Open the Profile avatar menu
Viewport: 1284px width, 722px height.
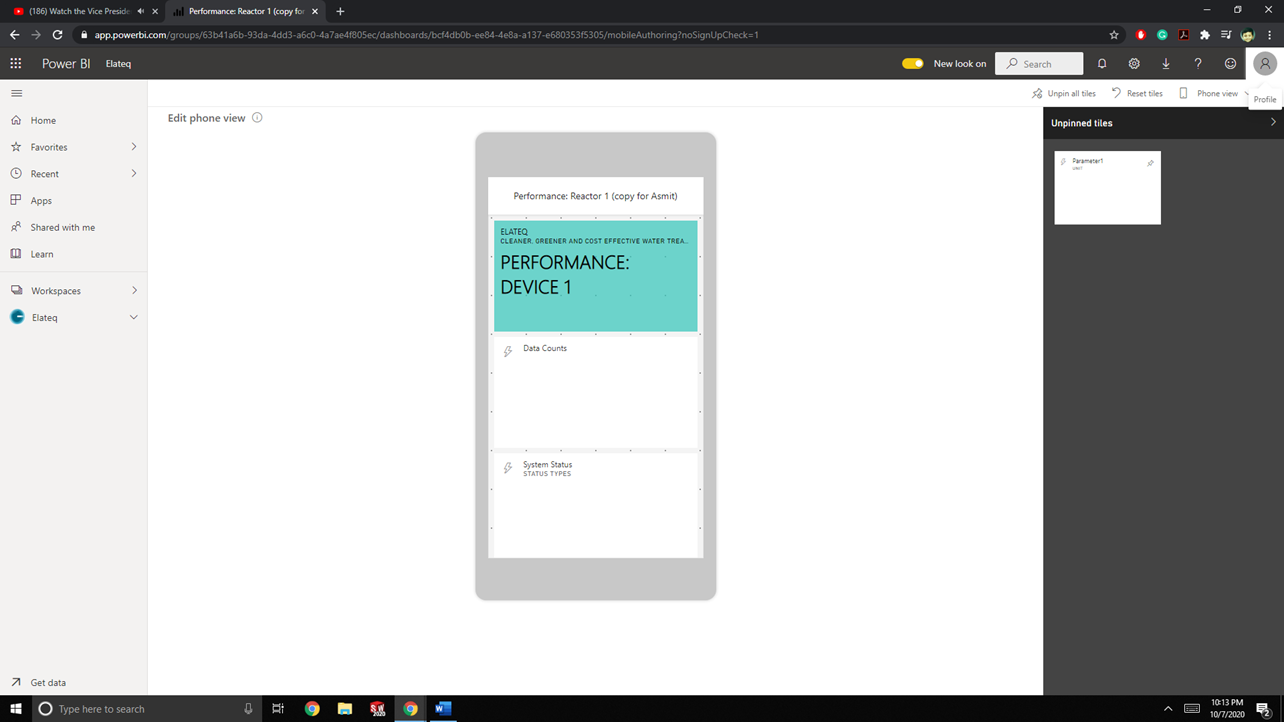tap(1265, 63)
